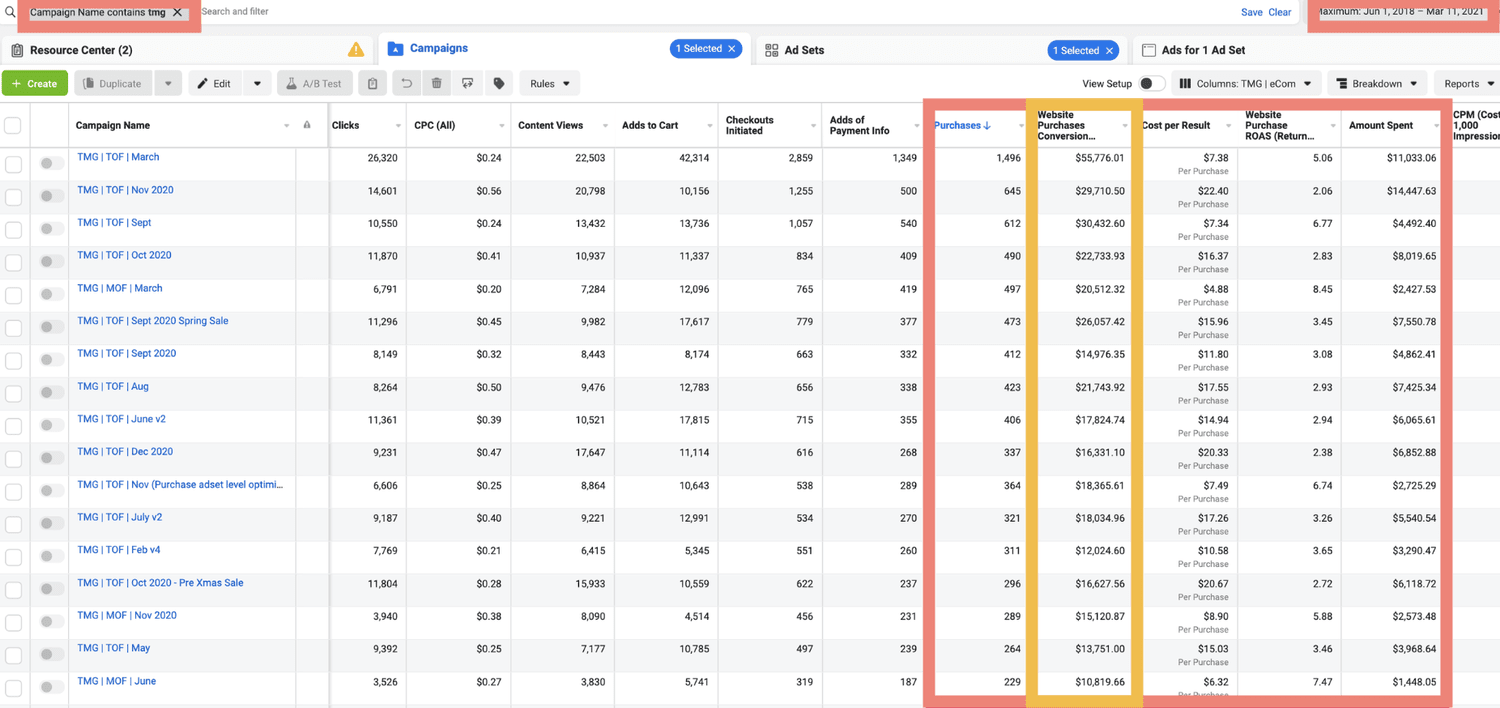
Task: Click the clipboard icon next to A/B Test
Action: point(372,84)
